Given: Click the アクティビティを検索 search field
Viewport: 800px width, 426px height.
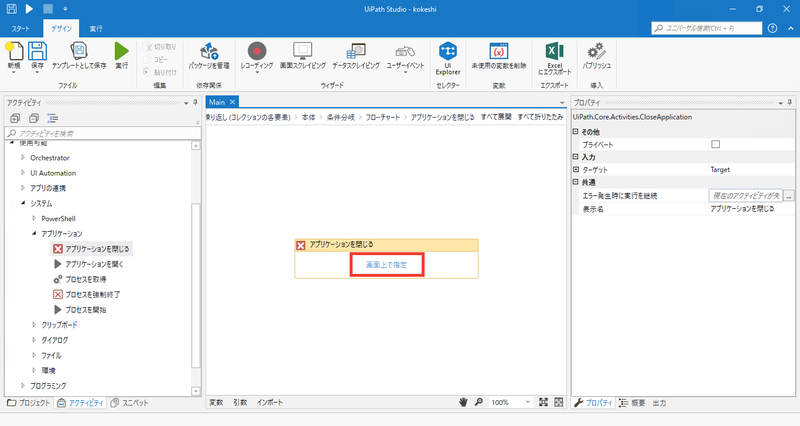Looking at the screenshot, I should pyautogui.click(x=103, y=133).
